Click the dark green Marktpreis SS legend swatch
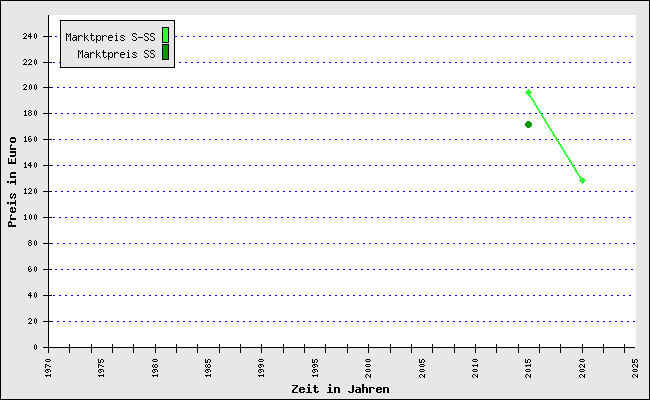The width and height of the screenshot is (650, 400). click(165, 52)
